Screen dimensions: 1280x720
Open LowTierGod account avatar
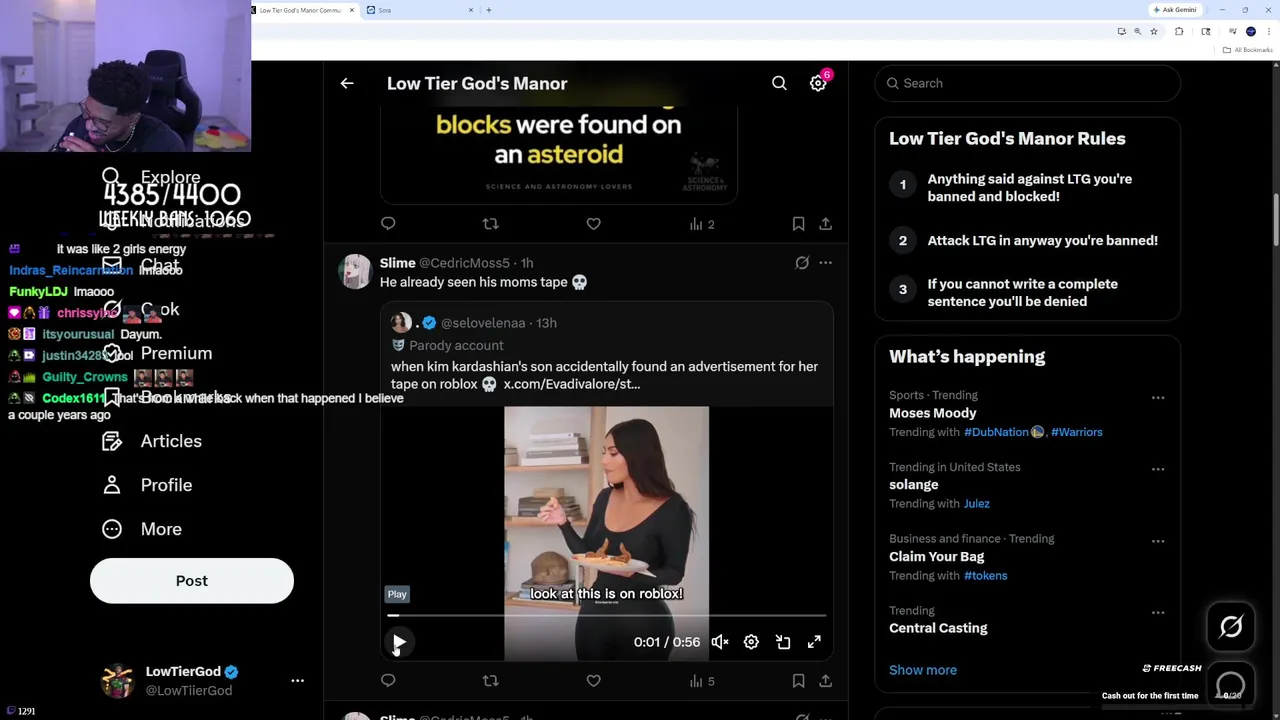point(118,681)
